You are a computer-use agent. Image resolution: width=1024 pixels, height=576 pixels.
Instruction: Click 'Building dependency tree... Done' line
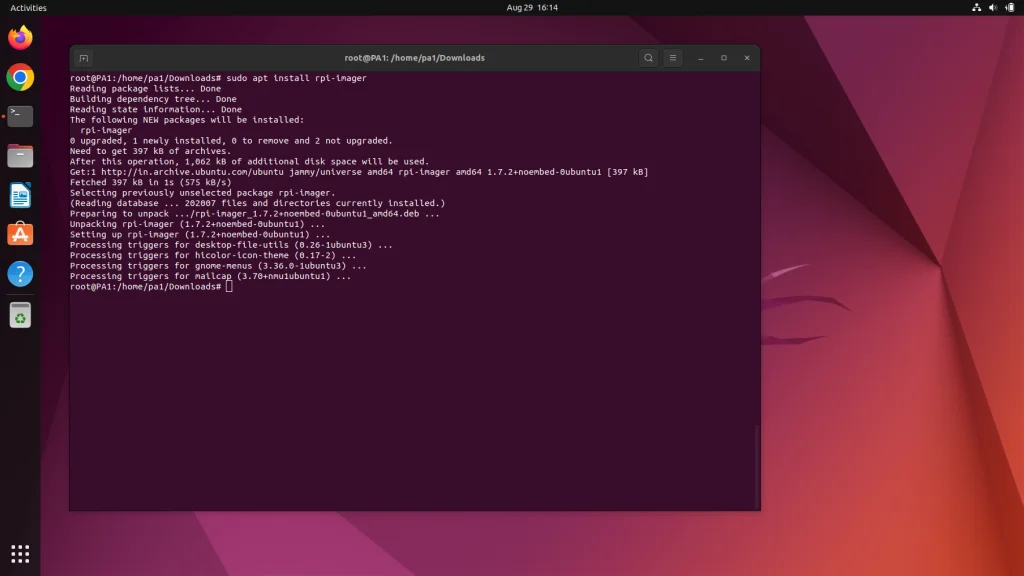point(153,99)
